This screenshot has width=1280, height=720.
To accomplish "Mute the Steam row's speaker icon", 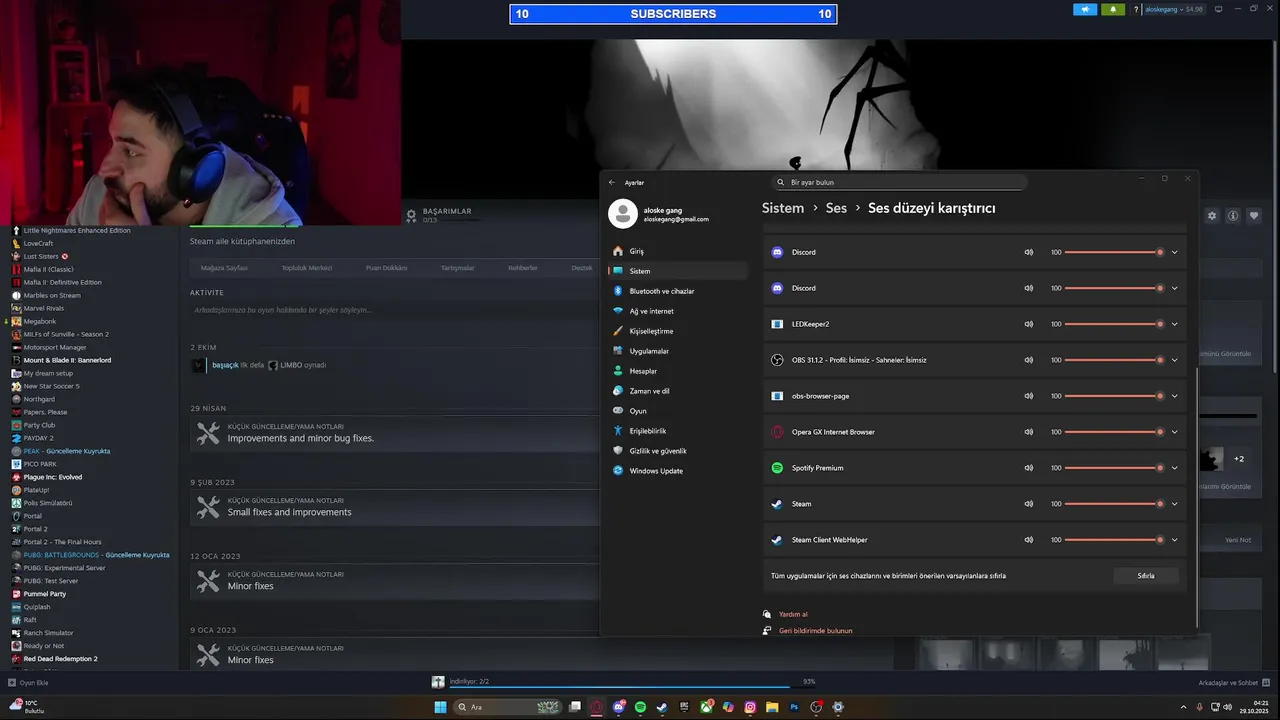I will tap(1028, 504).
